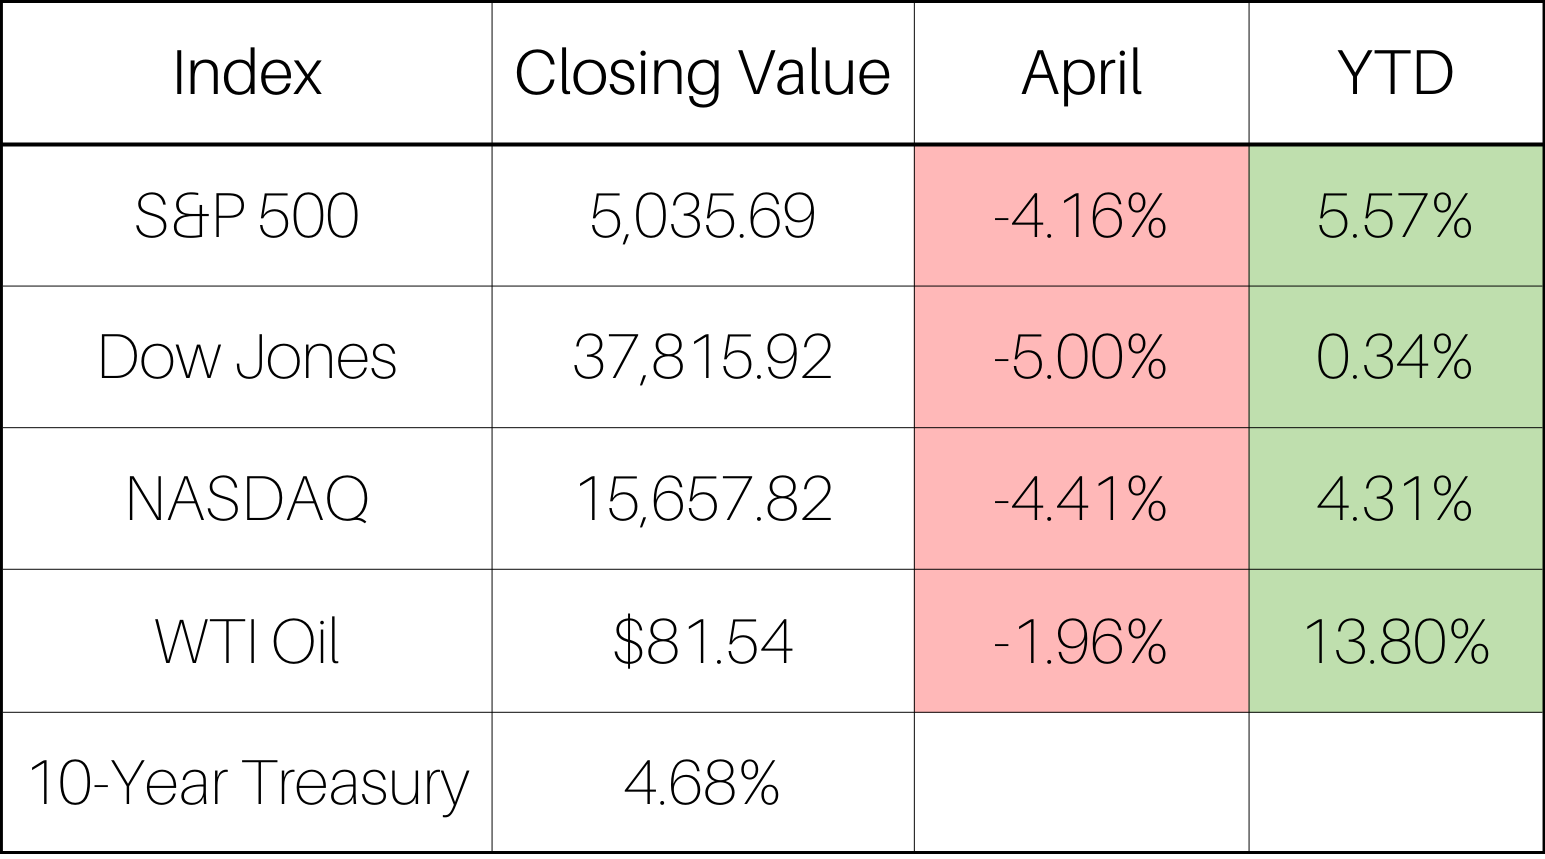Select the Closing Value column header
This screenshot has height=859, width=1545.
[702, 73]
